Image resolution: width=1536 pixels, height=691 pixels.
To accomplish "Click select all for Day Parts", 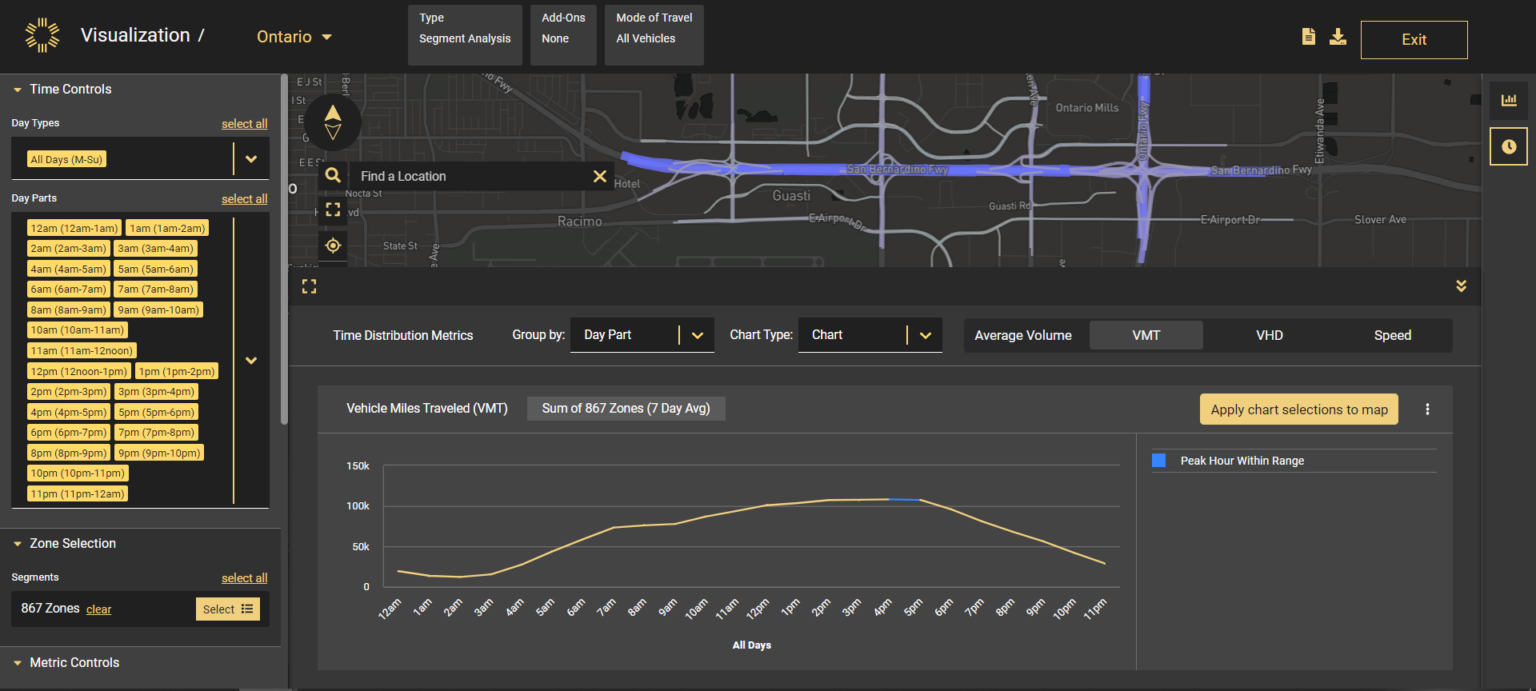I will 244,198.
